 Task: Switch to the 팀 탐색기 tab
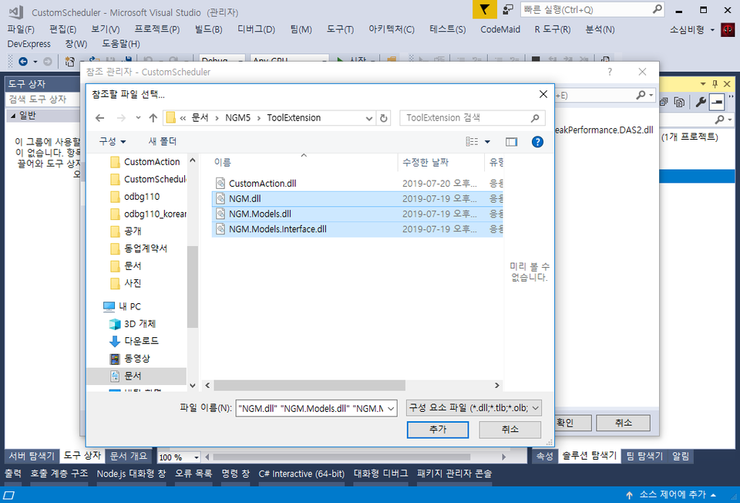click(645, 456)
